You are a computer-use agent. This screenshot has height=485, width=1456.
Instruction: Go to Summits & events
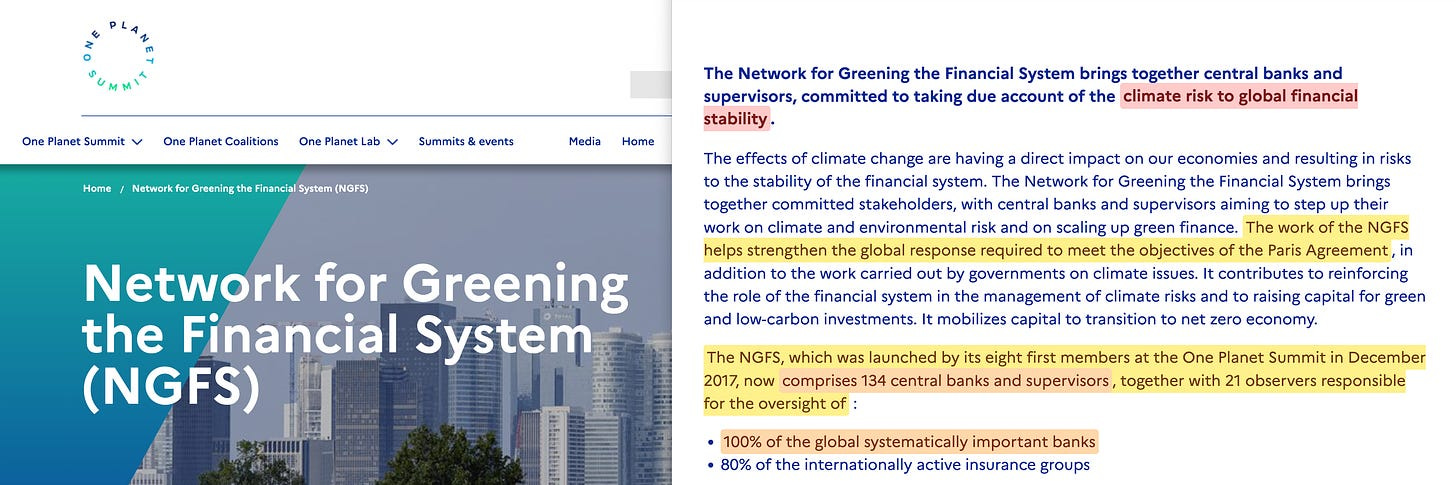(466, 142)
